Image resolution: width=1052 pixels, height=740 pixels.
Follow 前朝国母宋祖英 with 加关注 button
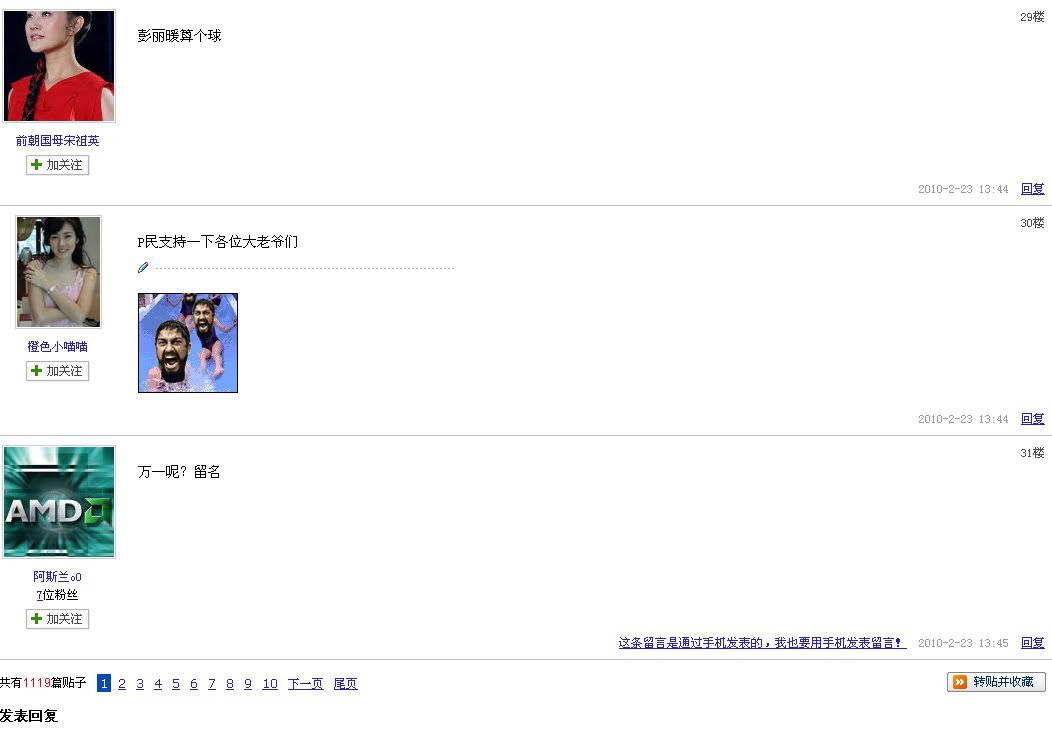coord(58,165)
